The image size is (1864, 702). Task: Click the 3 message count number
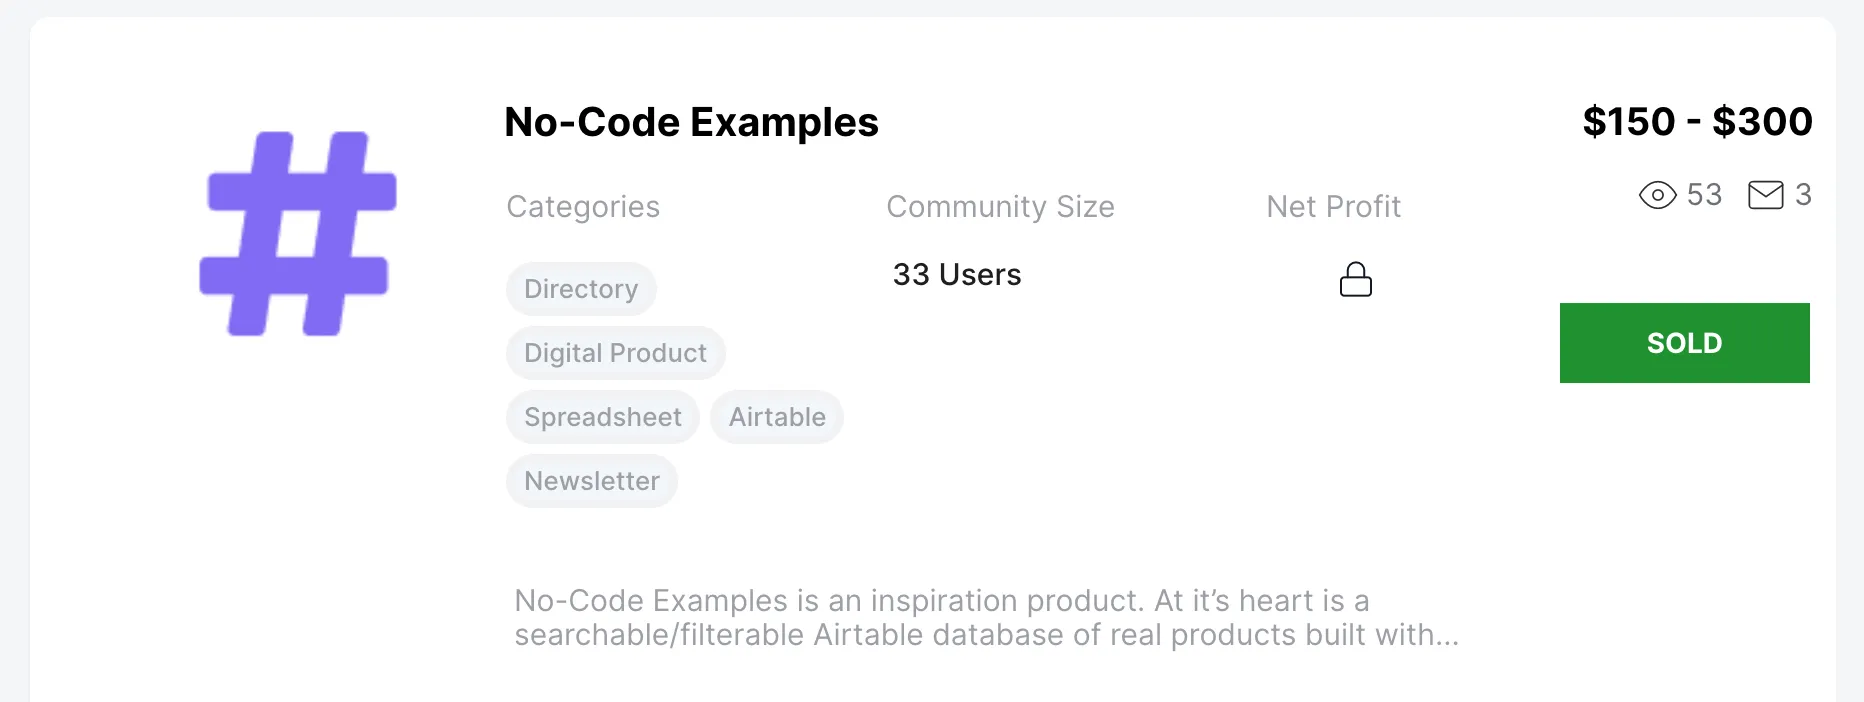pyautogui.click(x=1803, y=195)
